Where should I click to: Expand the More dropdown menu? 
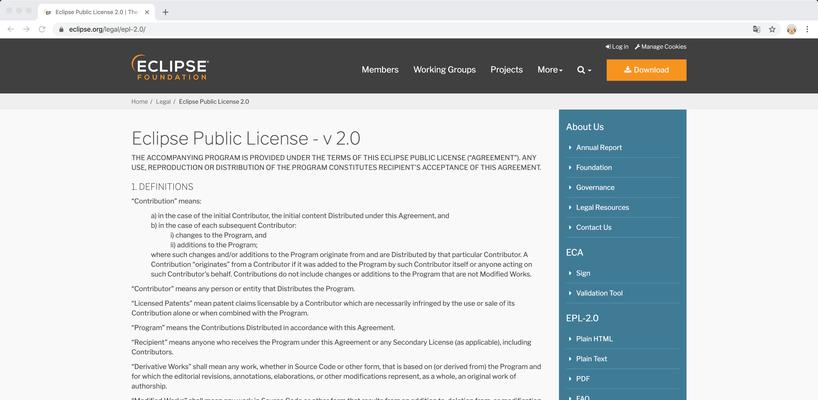coord(550,70)
